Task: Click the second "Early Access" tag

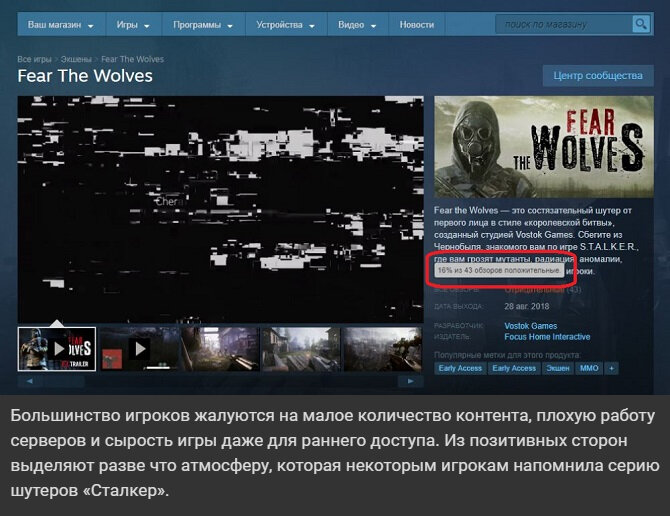Action: coord(514,368)
